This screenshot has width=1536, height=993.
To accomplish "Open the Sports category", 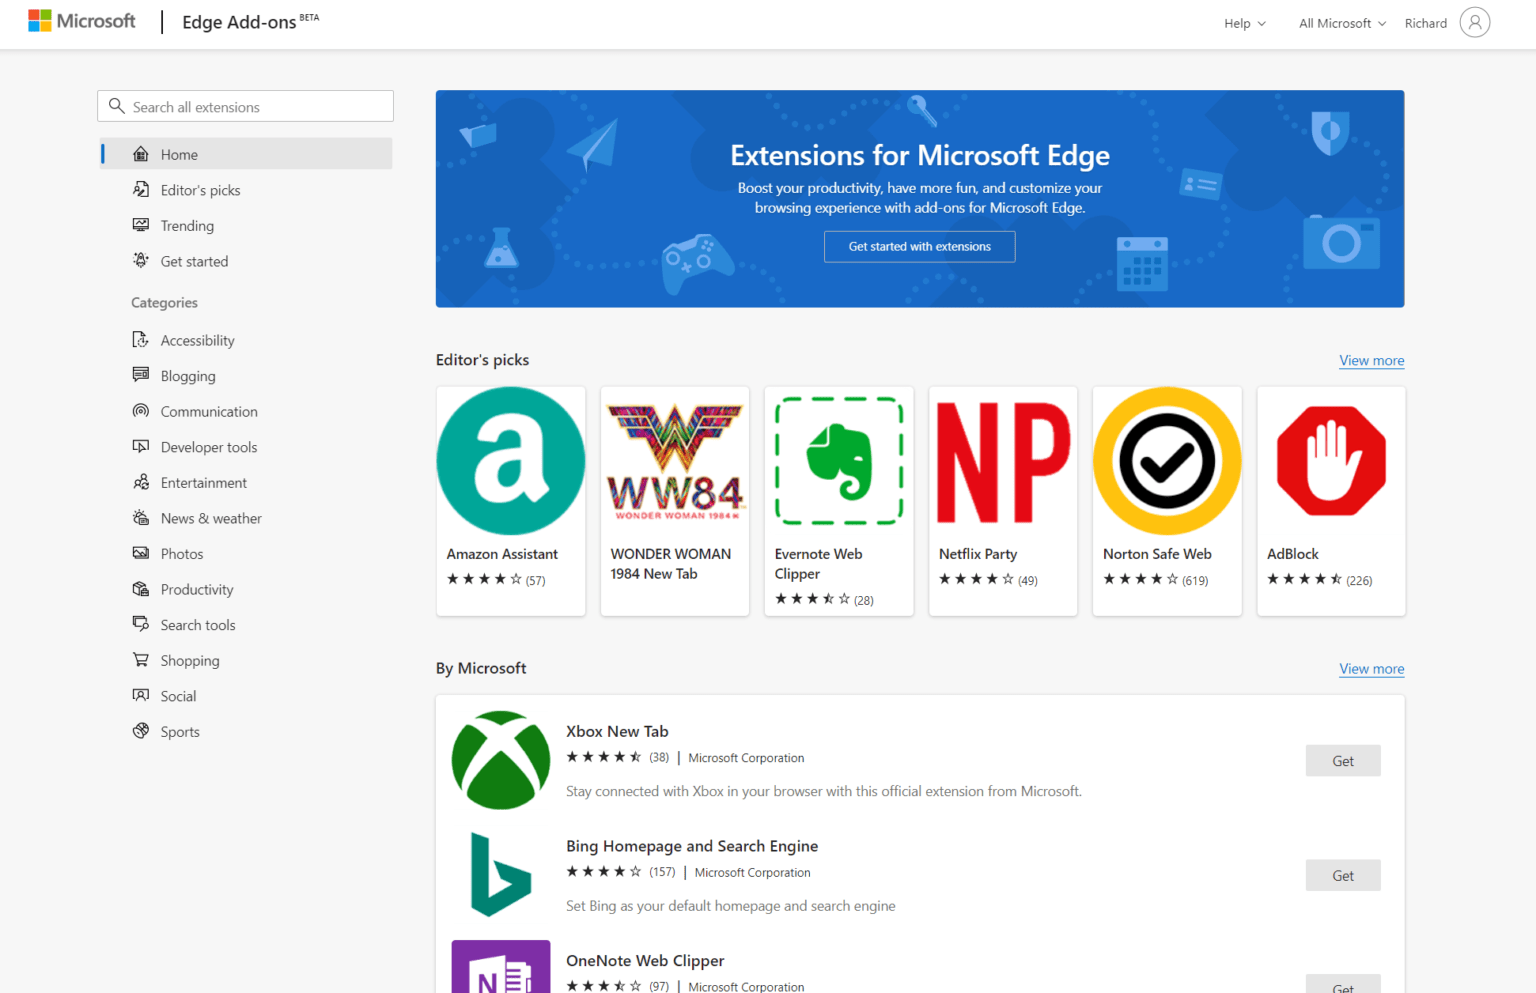I will (x=180, y=731).
